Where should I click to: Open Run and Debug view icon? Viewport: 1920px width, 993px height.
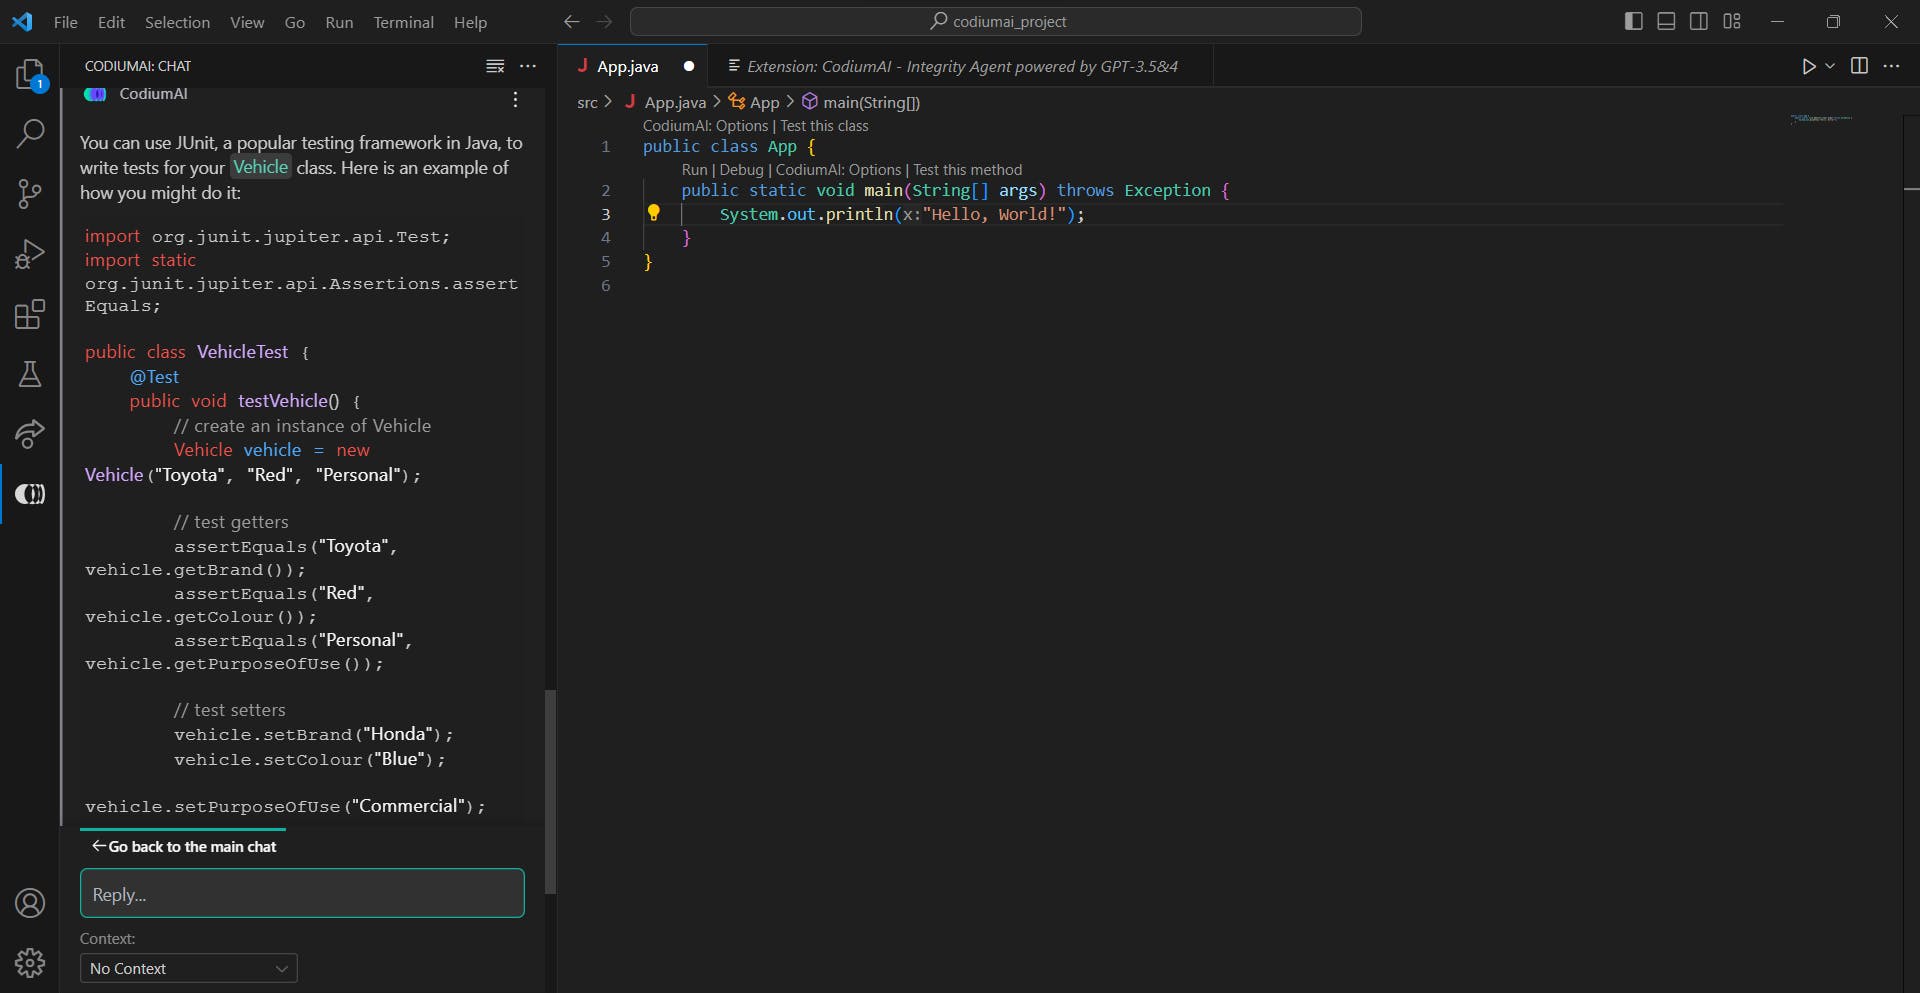[x=30, y=254]
